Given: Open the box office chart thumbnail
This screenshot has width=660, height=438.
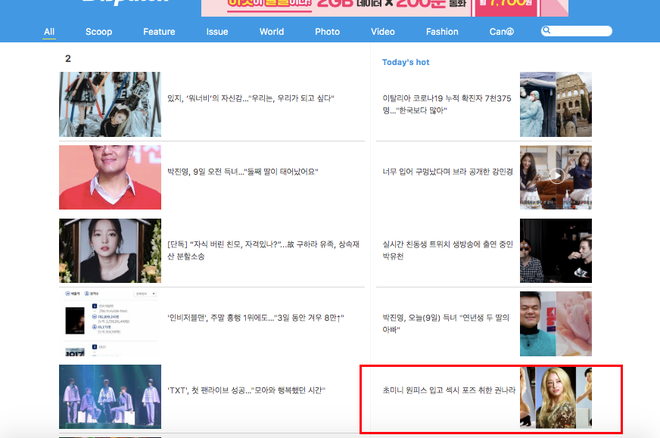Looking at the screenshot, I should click(x=110, y=323).
